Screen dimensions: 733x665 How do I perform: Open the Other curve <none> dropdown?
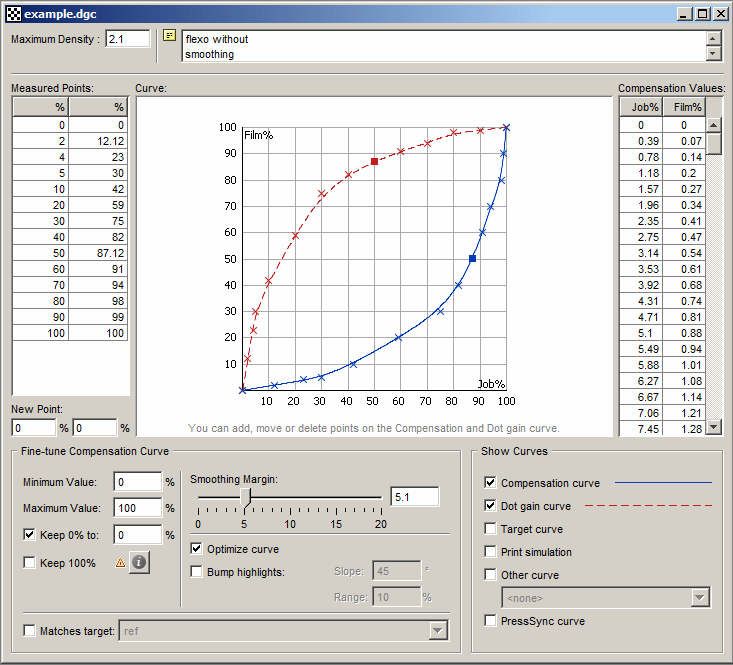tap(700, 597)
